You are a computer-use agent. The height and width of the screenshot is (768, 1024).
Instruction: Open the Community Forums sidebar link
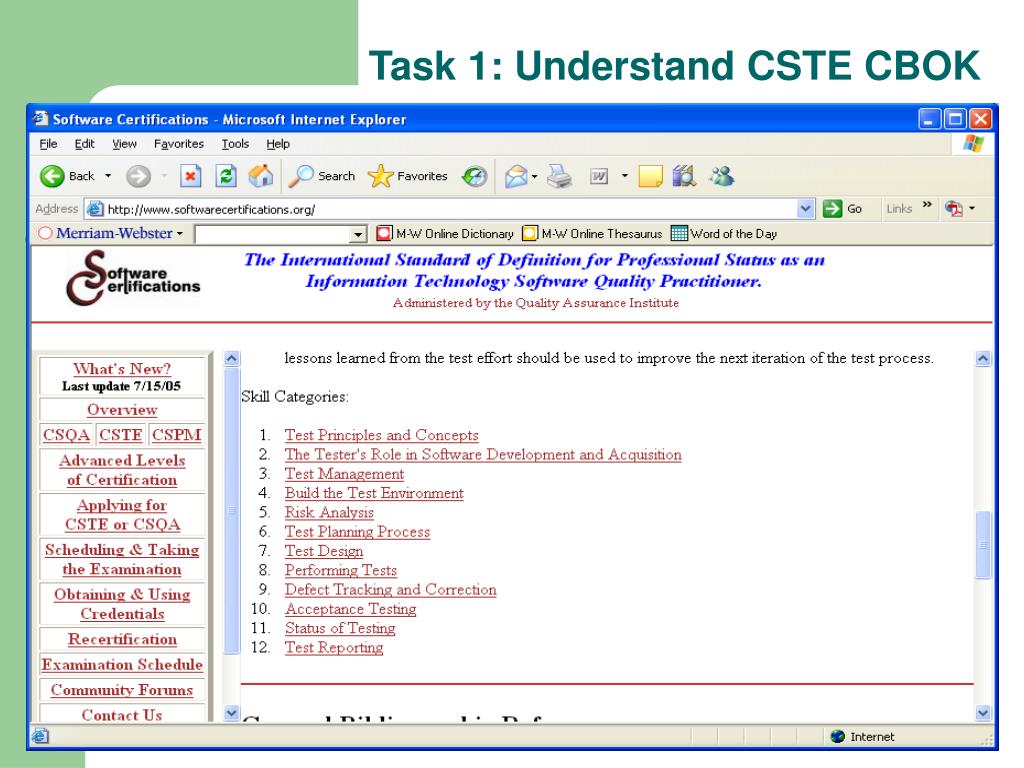122,690
